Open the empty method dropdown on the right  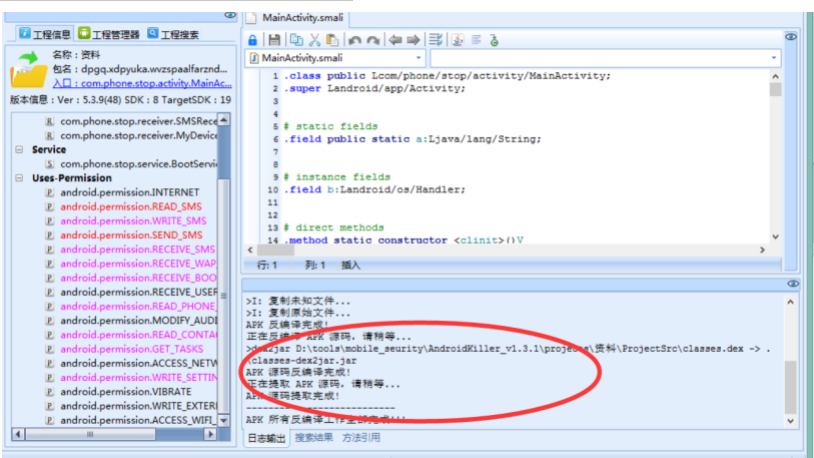774,58
